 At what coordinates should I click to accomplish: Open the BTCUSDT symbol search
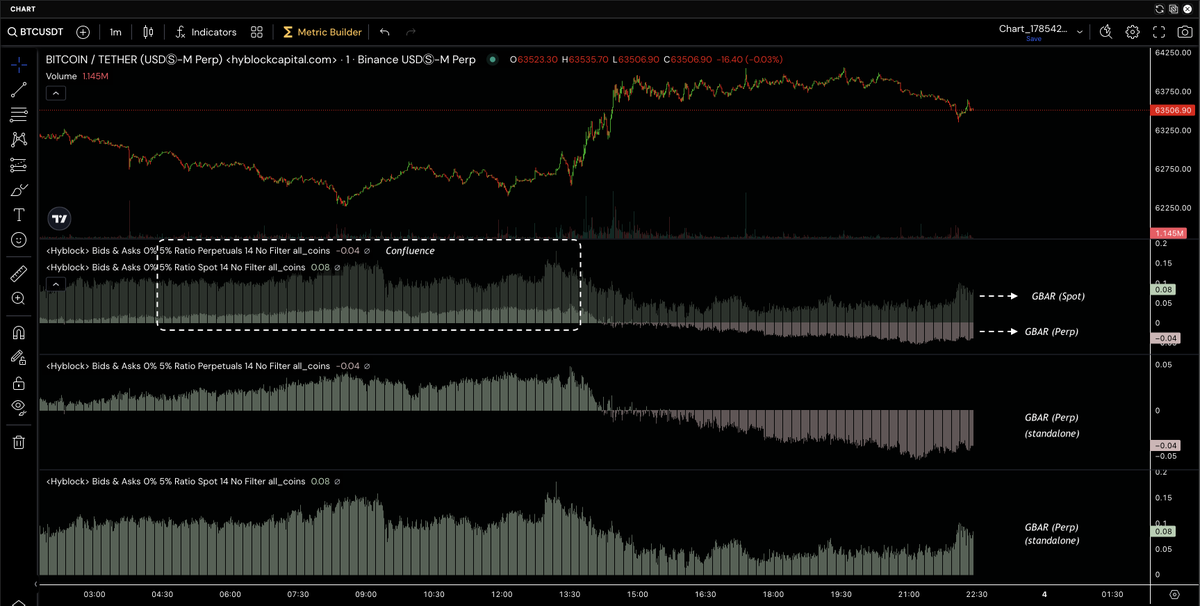pyautogui.click(x=37, y=32)
